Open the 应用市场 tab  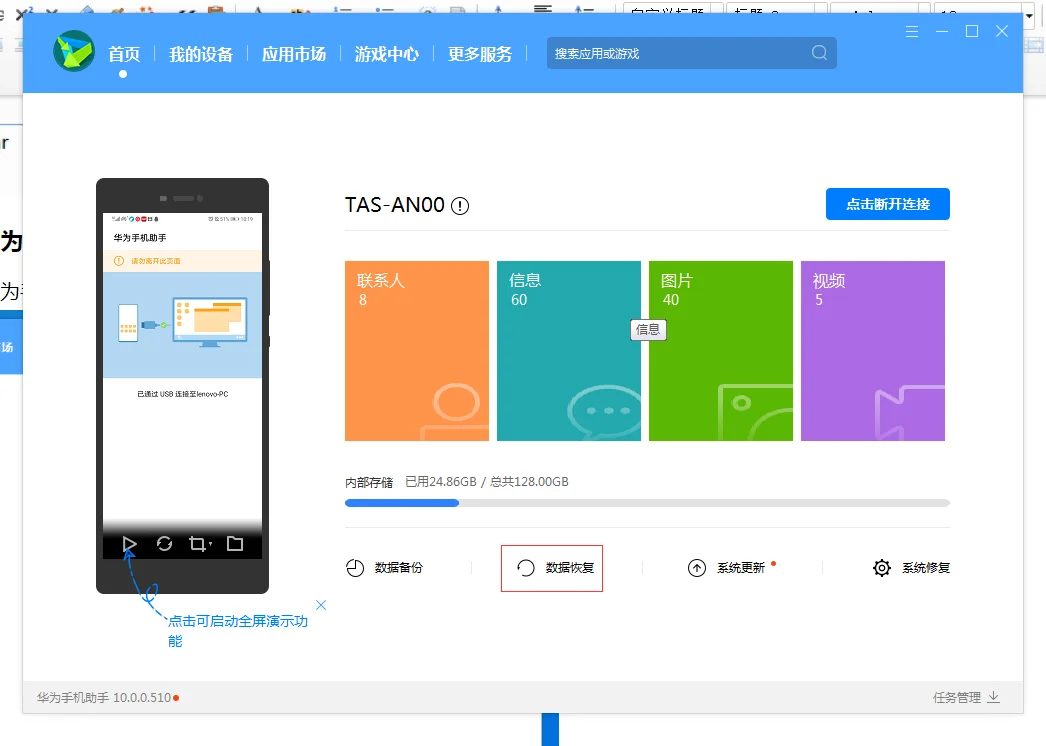[294, 54]
